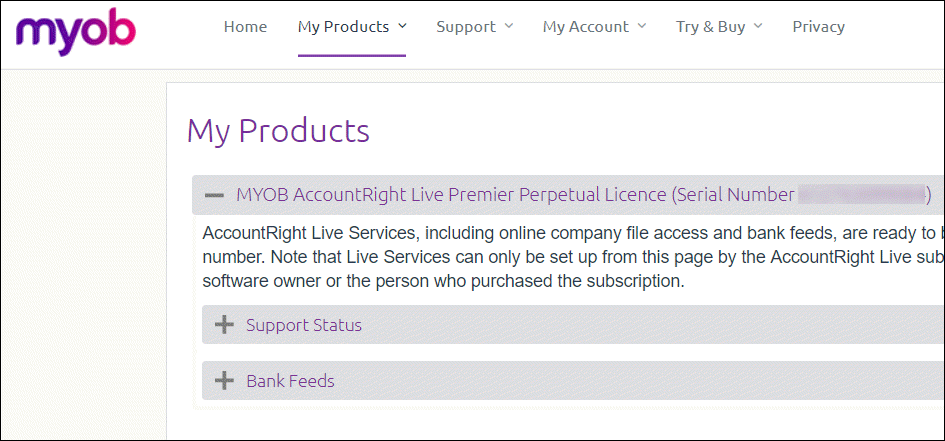Select the My Account menu label

(586, 27)
